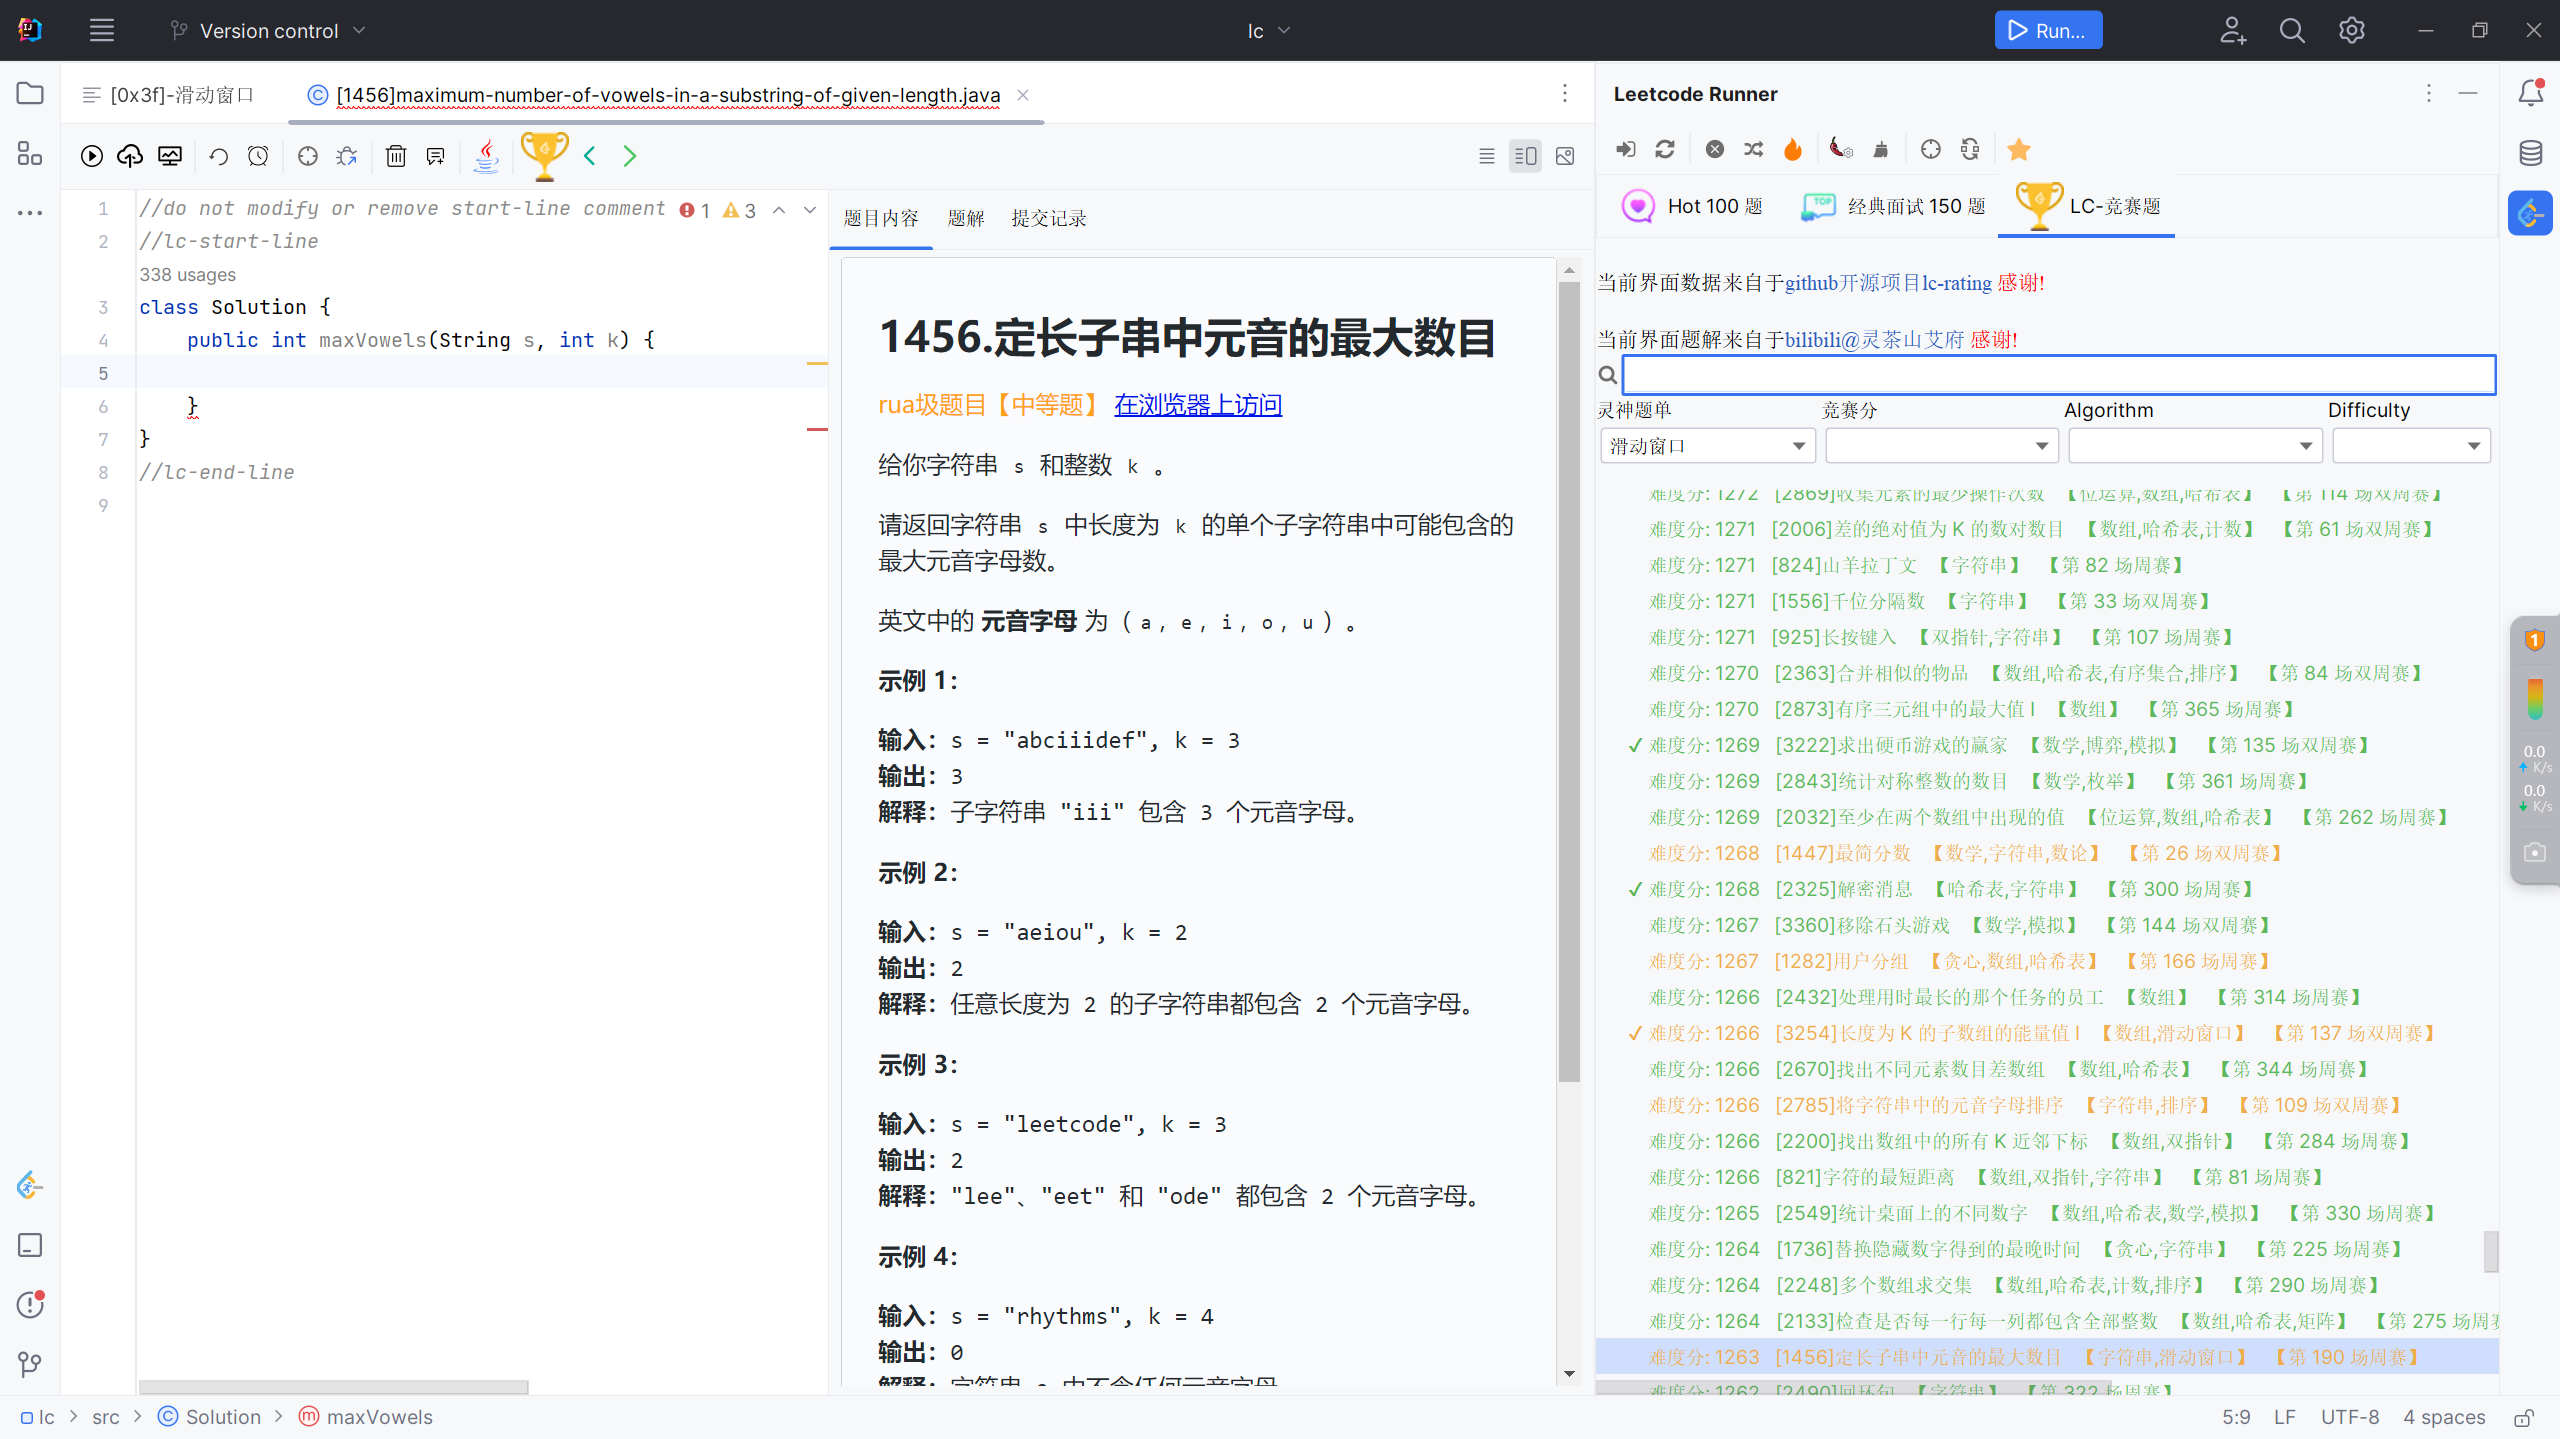The image size is (2560, 1439).
Task: Open the Difficulty filter dropdown
Action: [2411, 446]
